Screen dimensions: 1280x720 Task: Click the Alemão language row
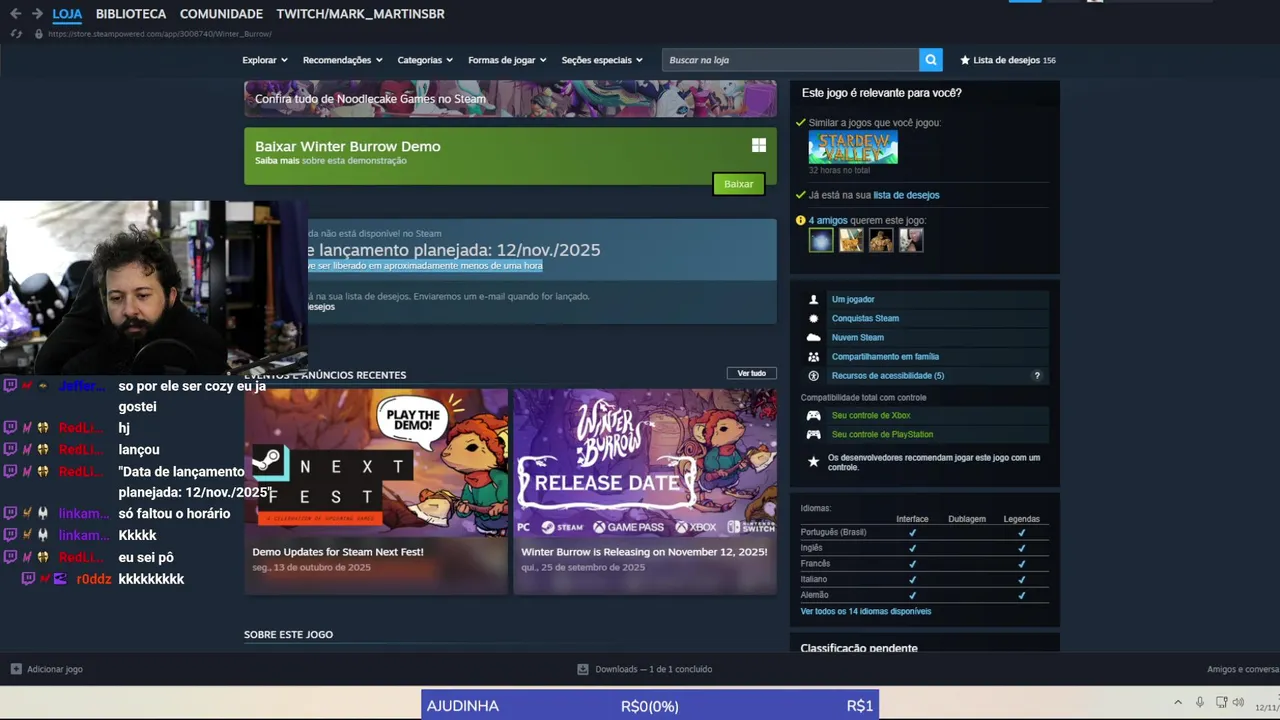[x=925, y=595]
